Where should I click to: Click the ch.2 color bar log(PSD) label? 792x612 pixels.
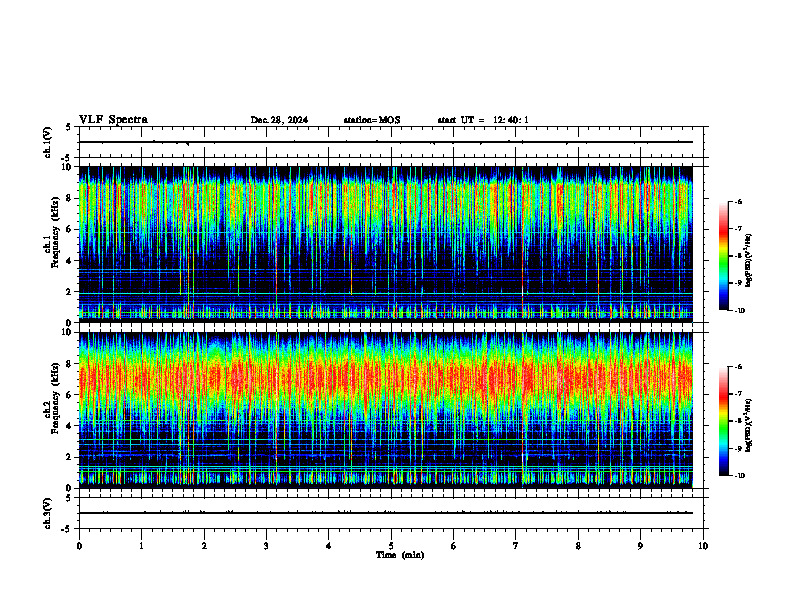(748, 426)
